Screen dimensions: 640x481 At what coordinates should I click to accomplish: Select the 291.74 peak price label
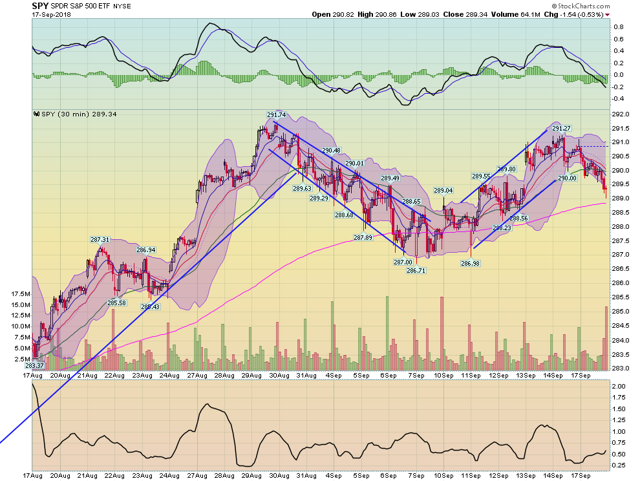click(x=276, y=115)
